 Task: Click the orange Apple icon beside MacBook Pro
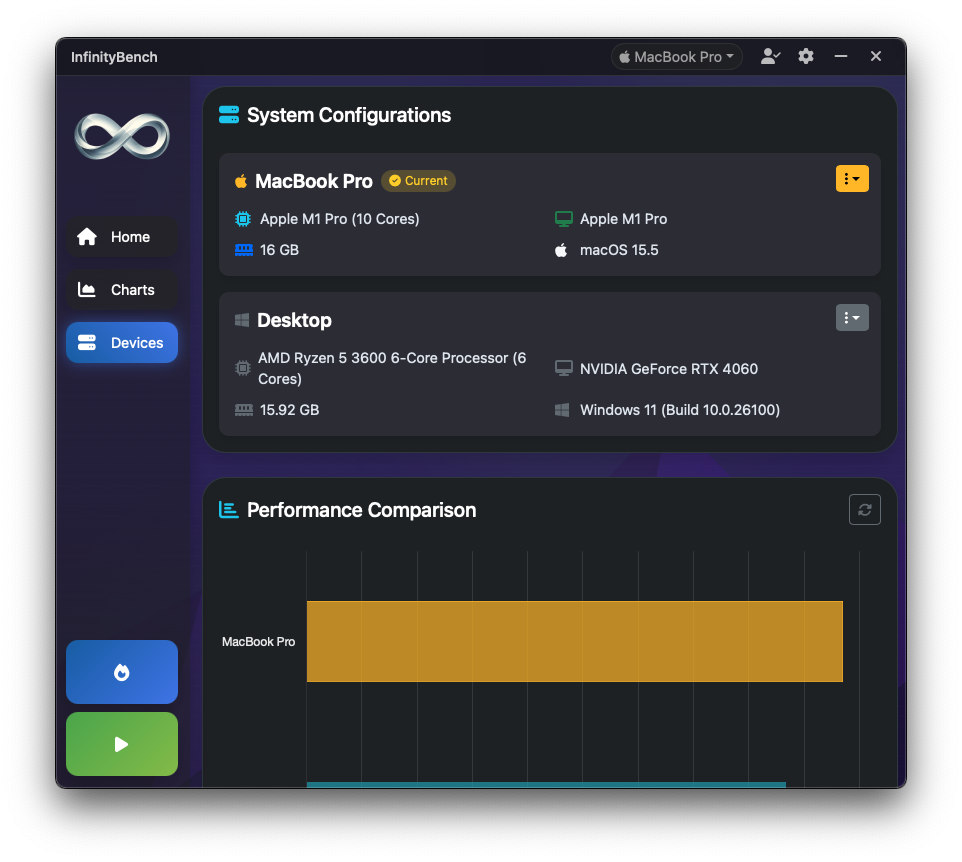241,181
